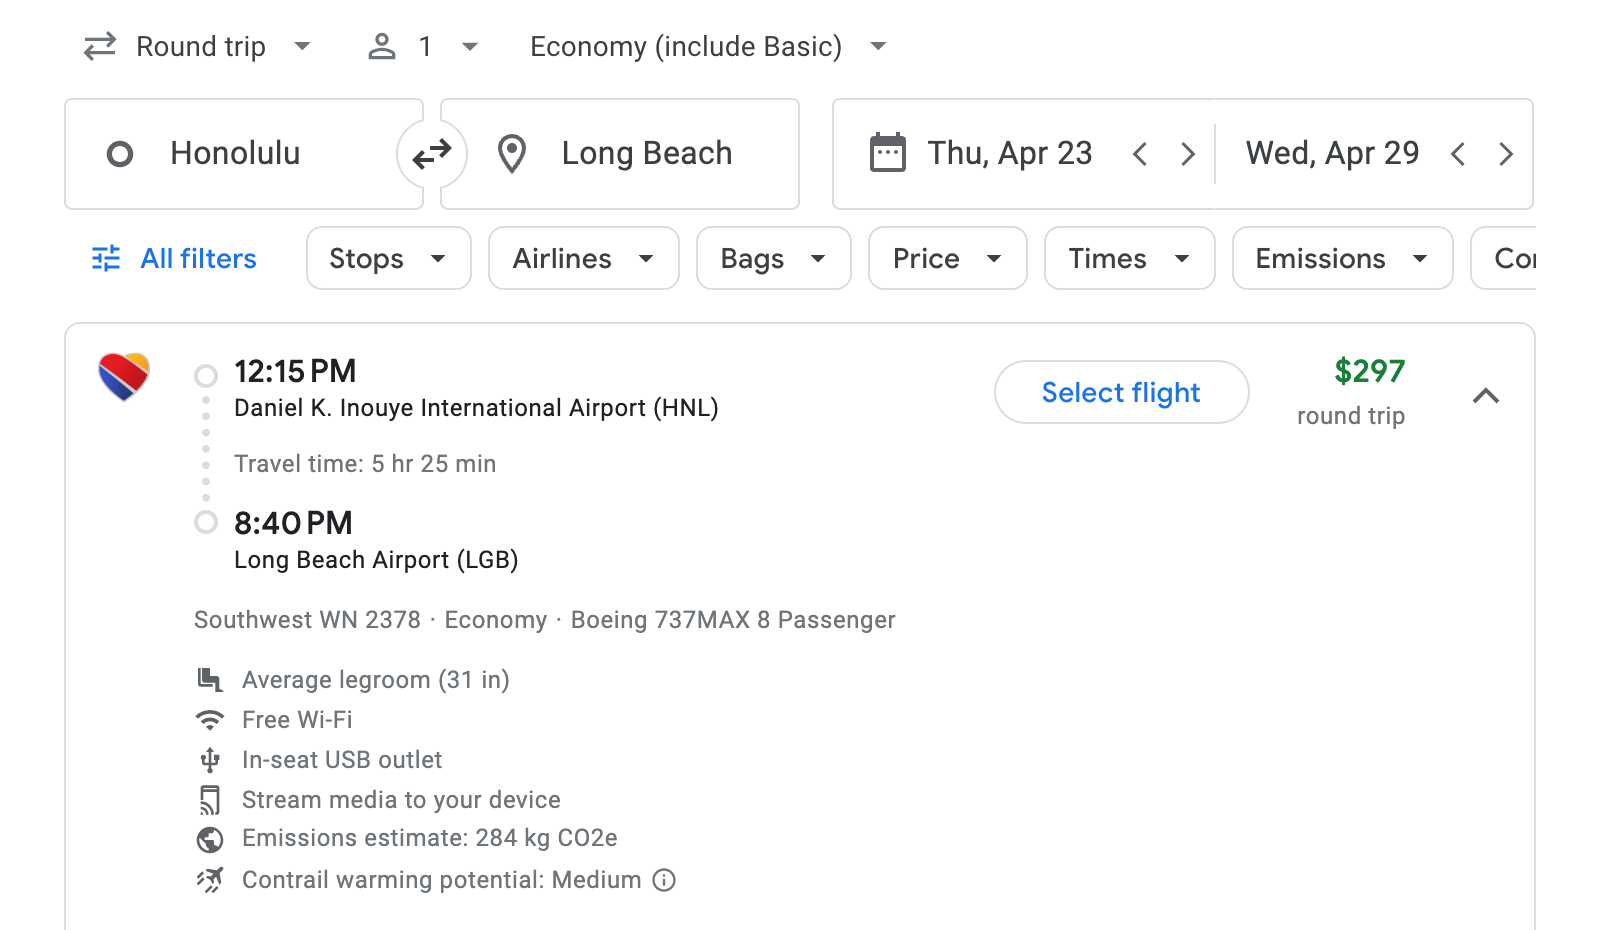Click the emissions estimate globe icon
1600x930 pixels.
[x=210, y=839]
